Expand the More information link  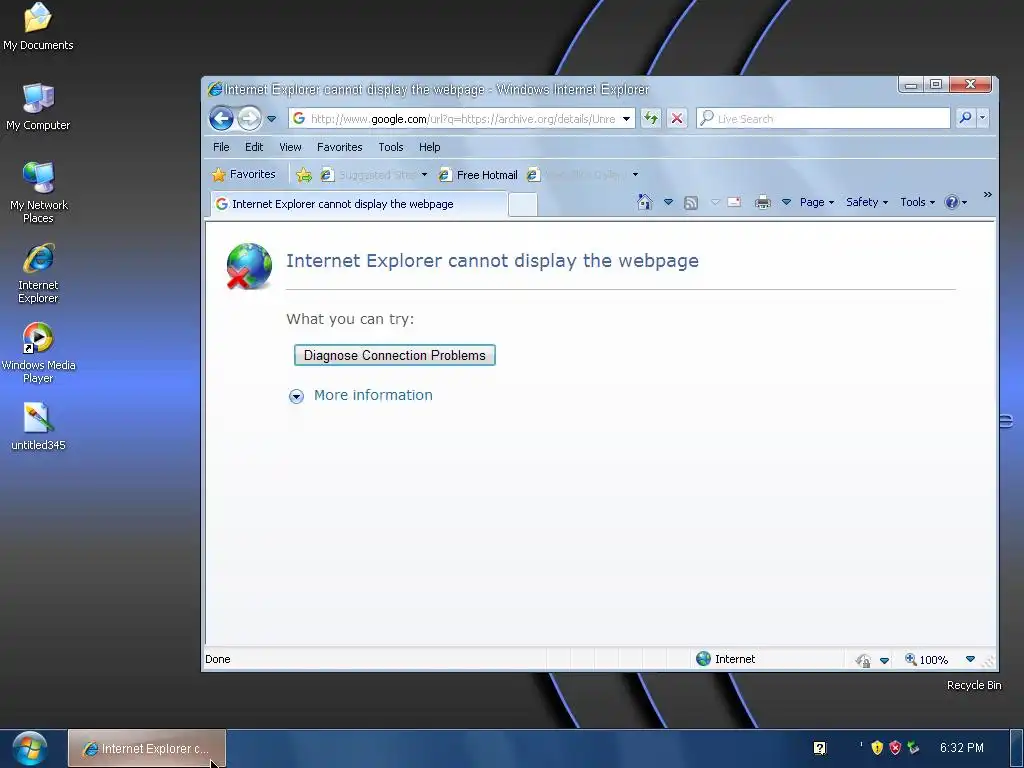pos(373,395)
